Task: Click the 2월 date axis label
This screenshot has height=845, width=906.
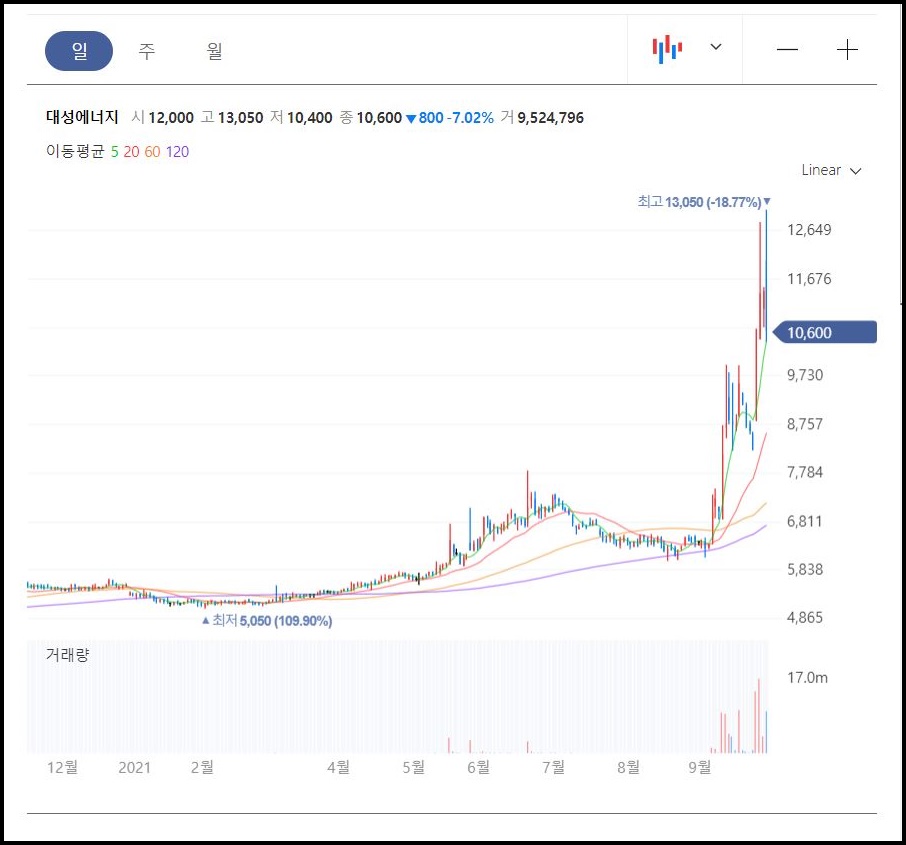Action: pos(202,767)
